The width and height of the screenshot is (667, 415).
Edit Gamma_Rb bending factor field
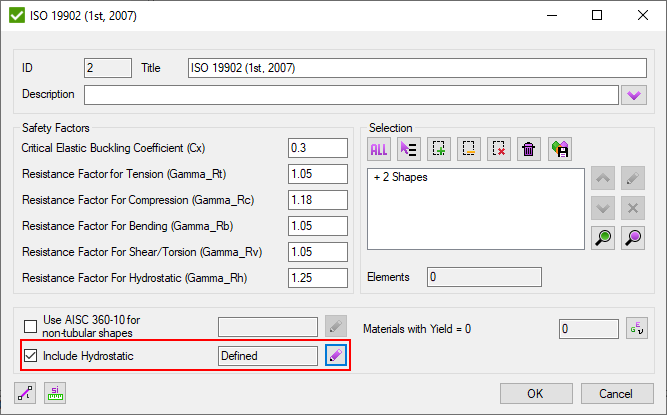pyautogui.click(x=318, y=226)
